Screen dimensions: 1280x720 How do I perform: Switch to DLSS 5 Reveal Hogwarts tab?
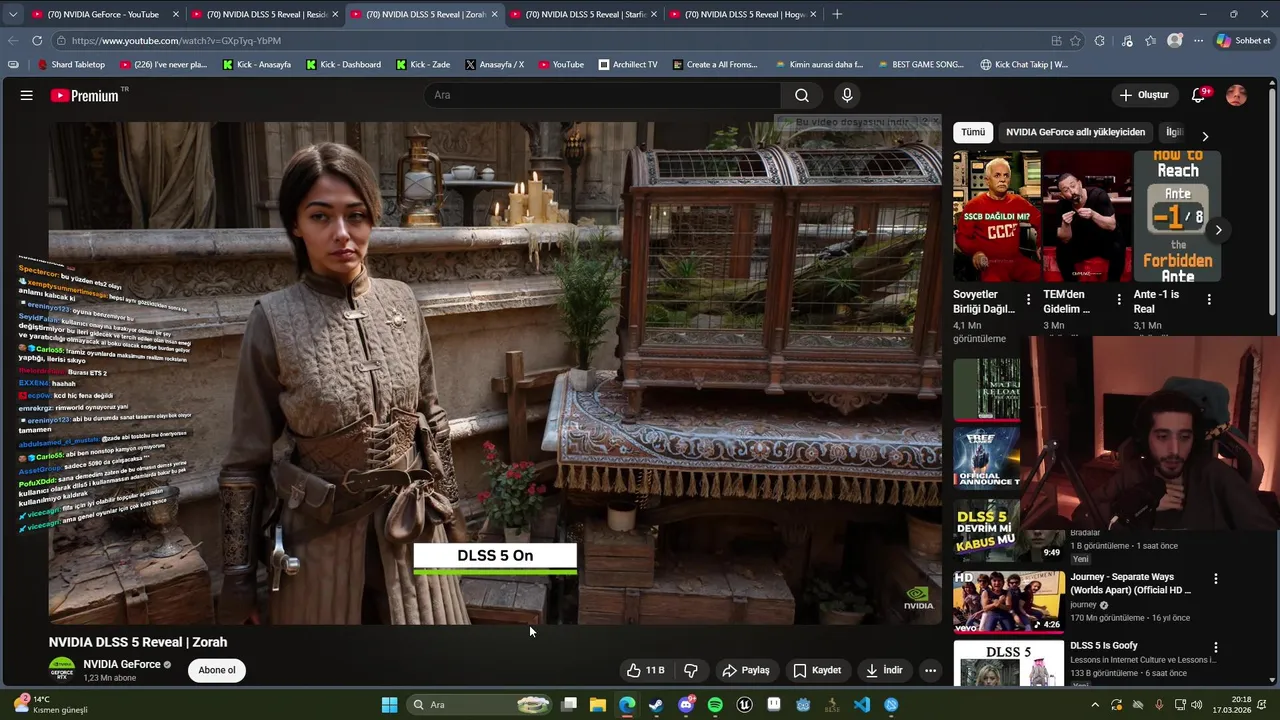(743, 14)
